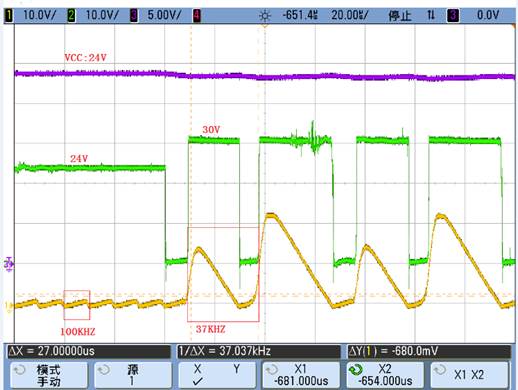This screenshot has width=518, height=390.
Task: Click the brightness sun icon in header
Action: (265, 16)
